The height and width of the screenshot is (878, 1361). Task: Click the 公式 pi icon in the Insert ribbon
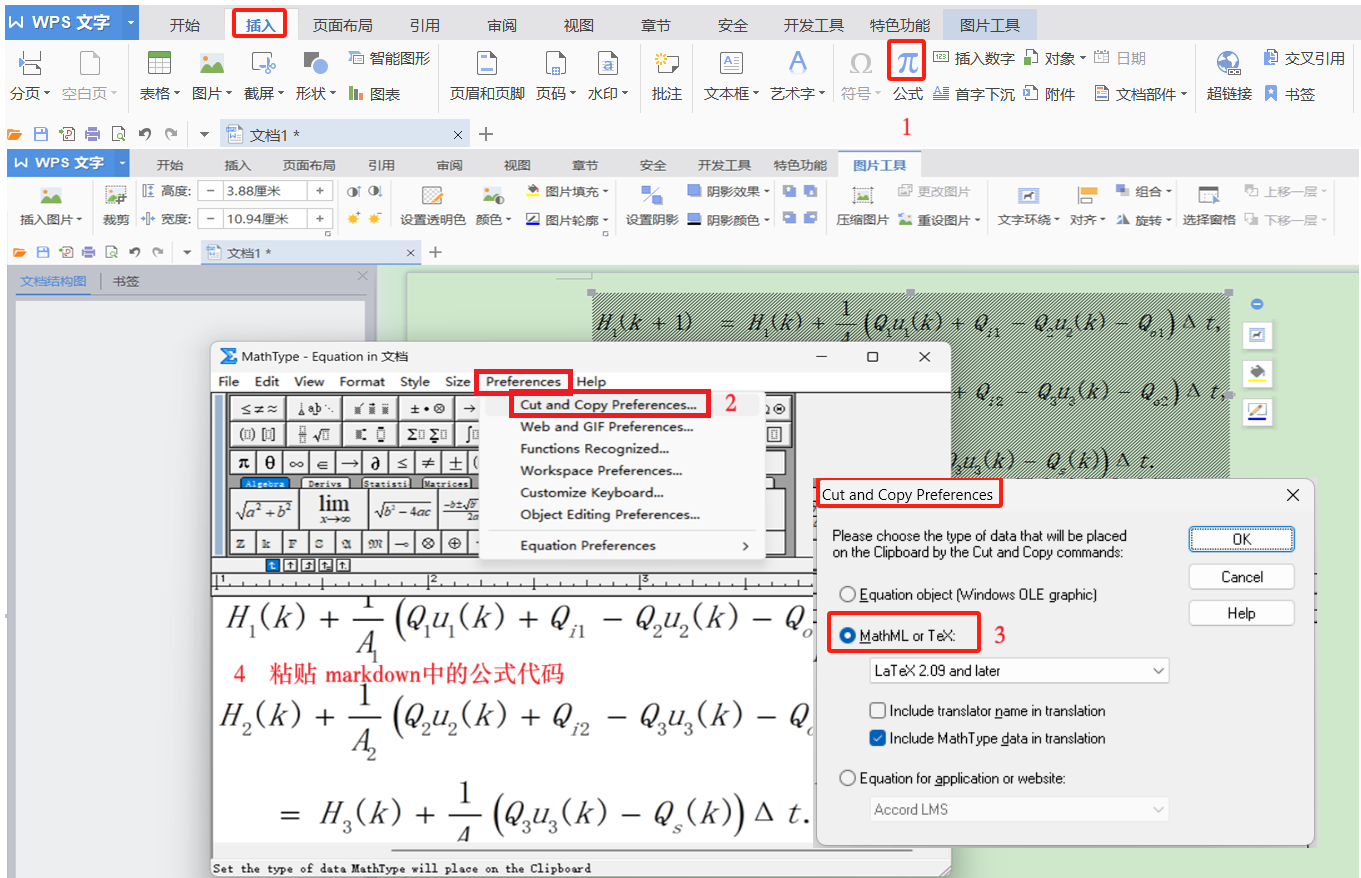907,63
